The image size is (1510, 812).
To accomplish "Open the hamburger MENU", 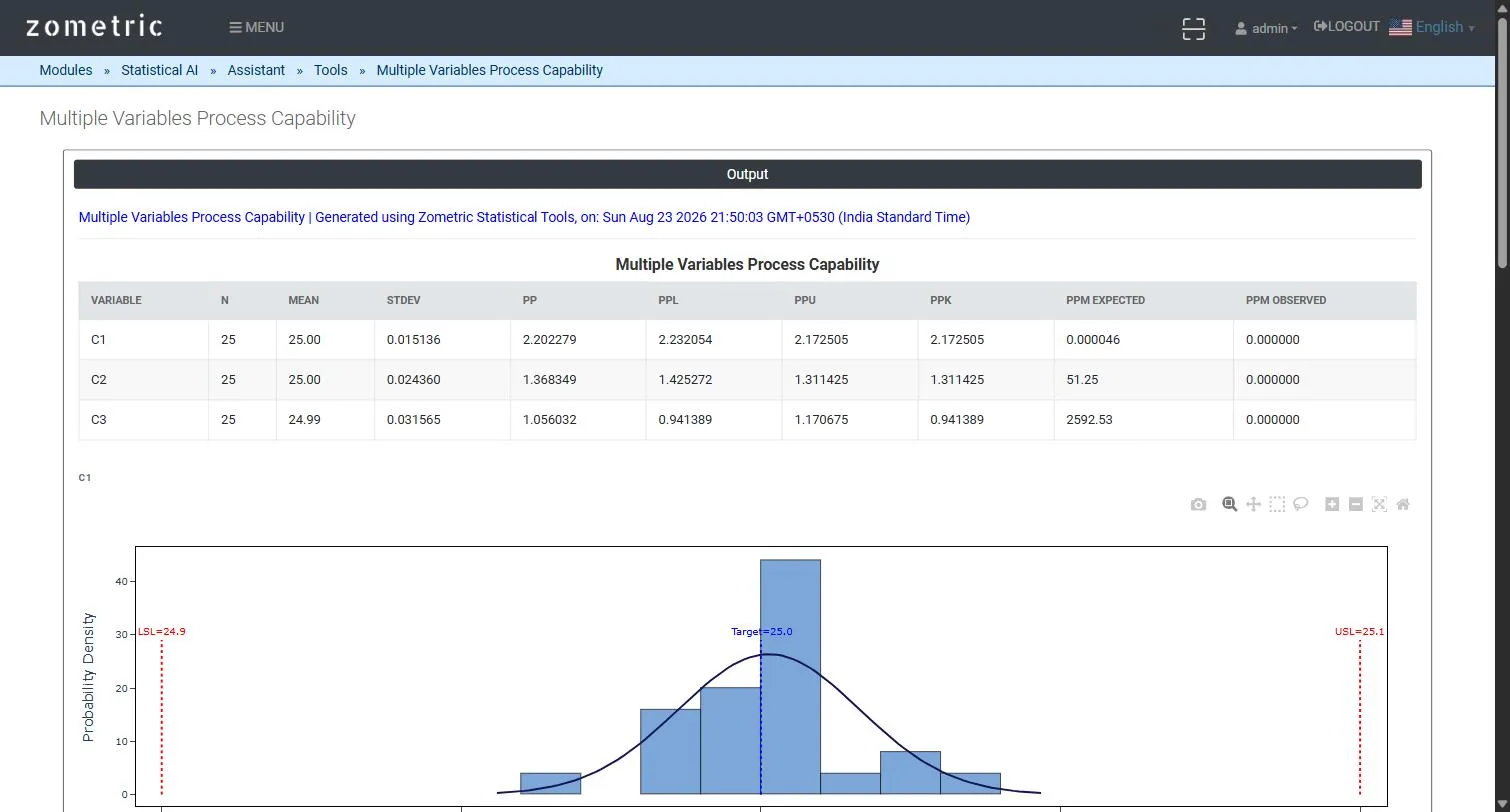I will point(257,27).
